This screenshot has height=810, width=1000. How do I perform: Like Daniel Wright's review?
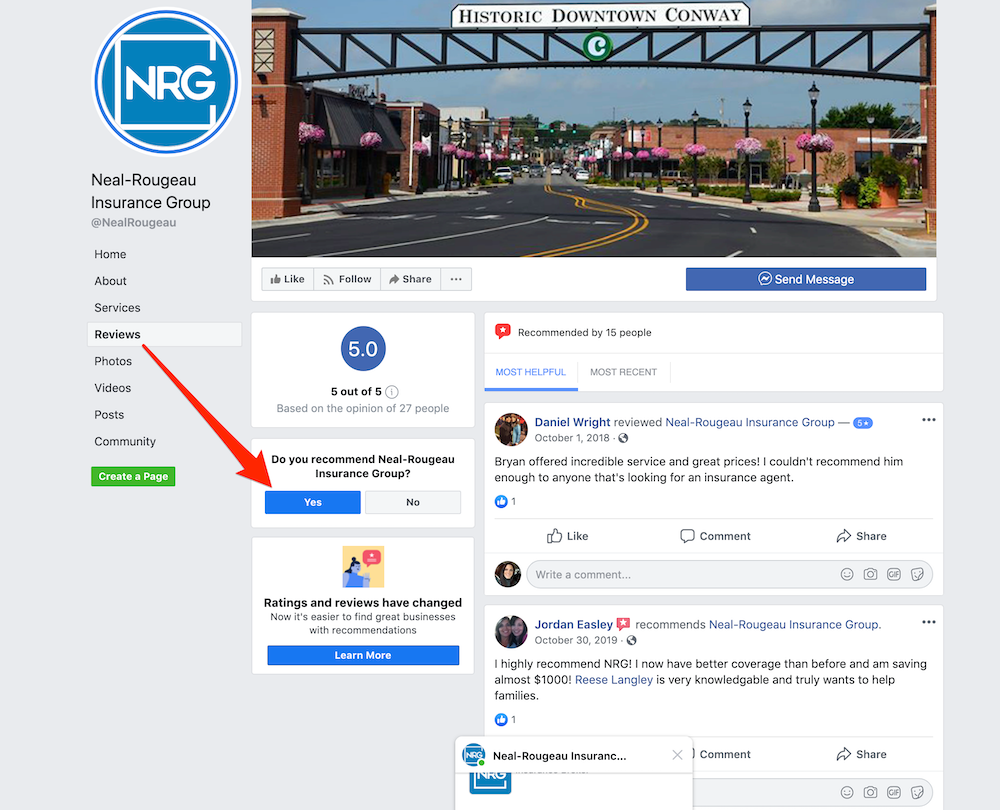pyautogui.click(x=567, y=536)
